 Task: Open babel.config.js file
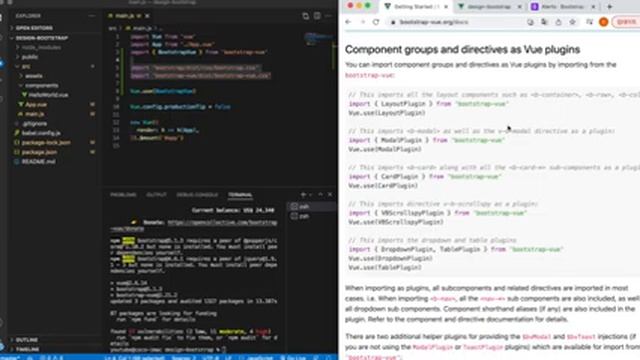[x=41, y=133]
